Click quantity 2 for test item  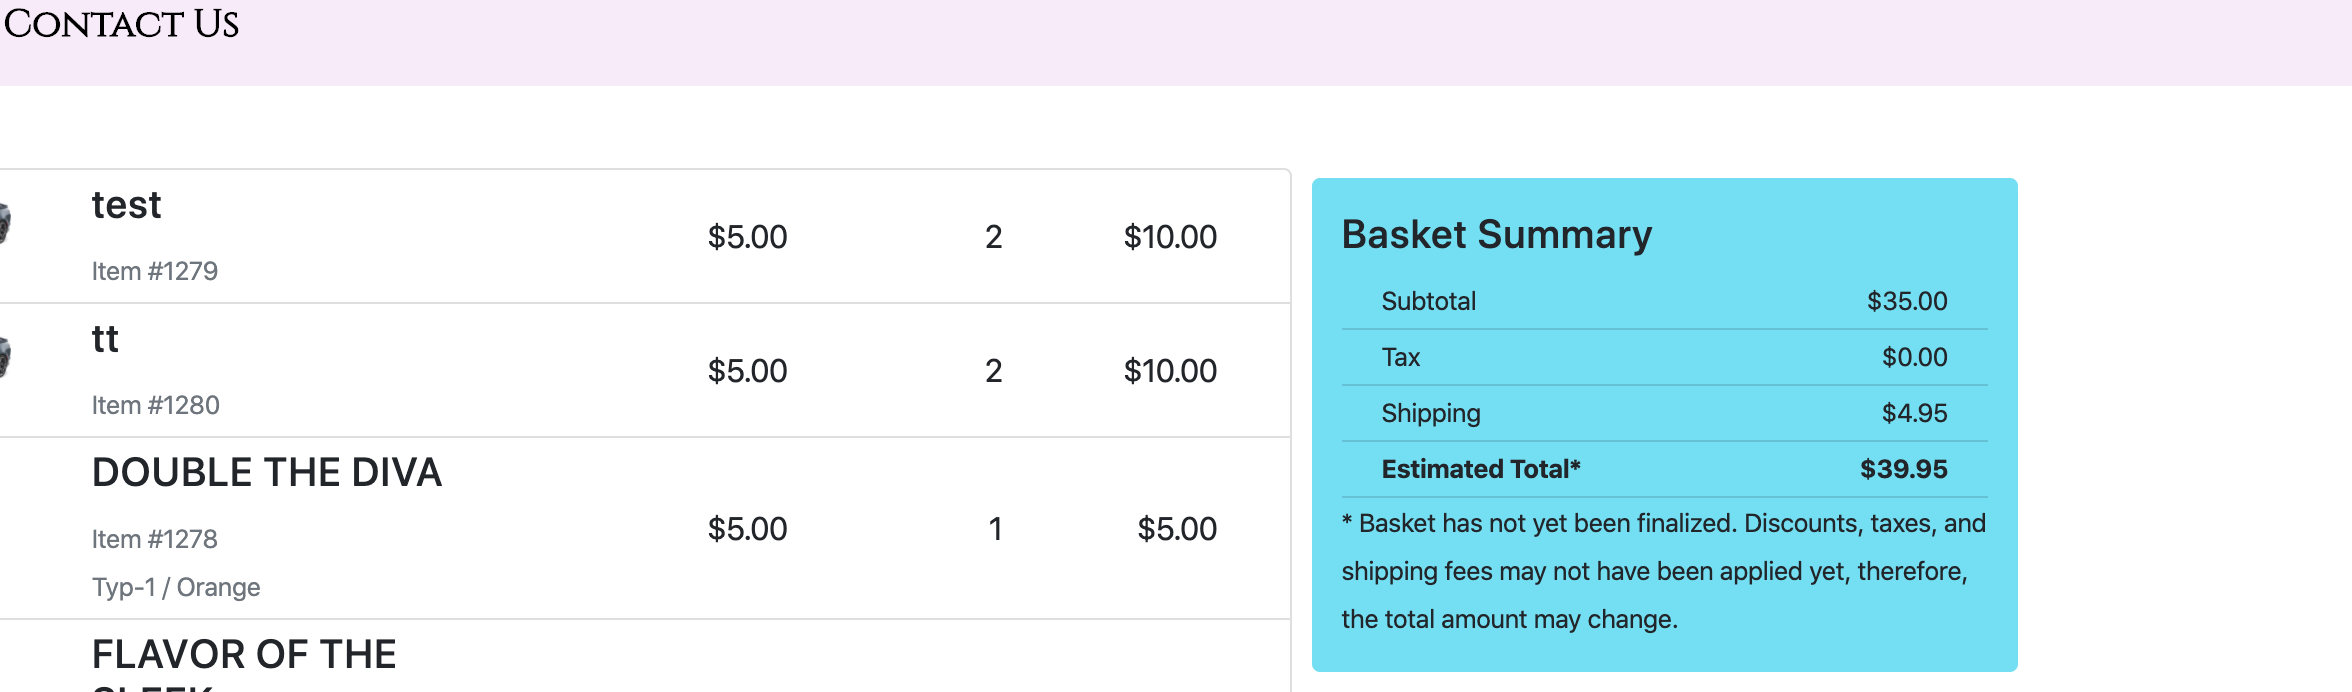coord(994,237)
